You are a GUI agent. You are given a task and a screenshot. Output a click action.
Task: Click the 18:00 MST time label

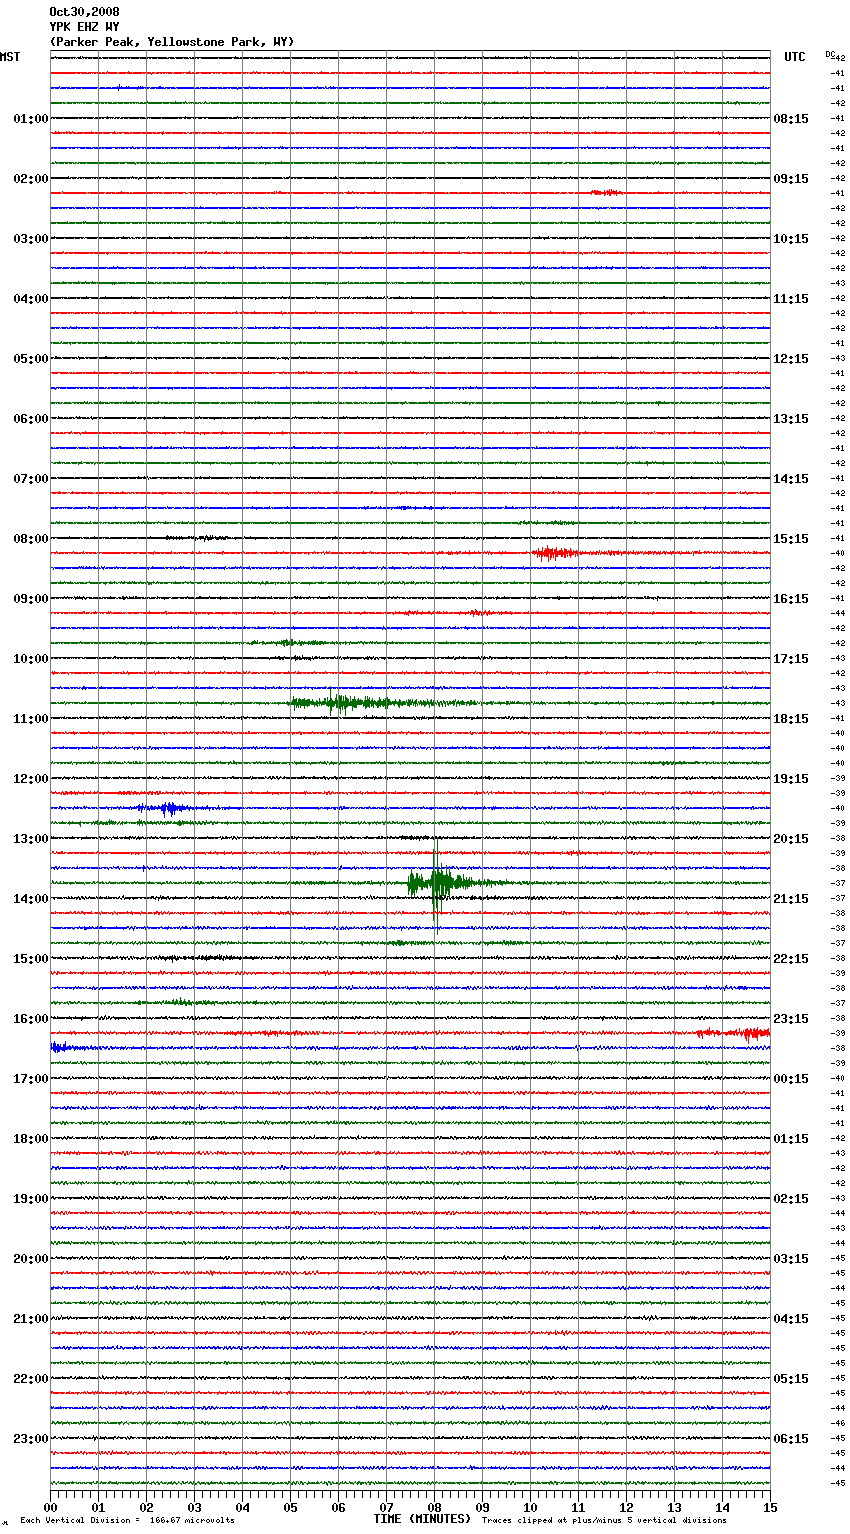pos(31,1139)
